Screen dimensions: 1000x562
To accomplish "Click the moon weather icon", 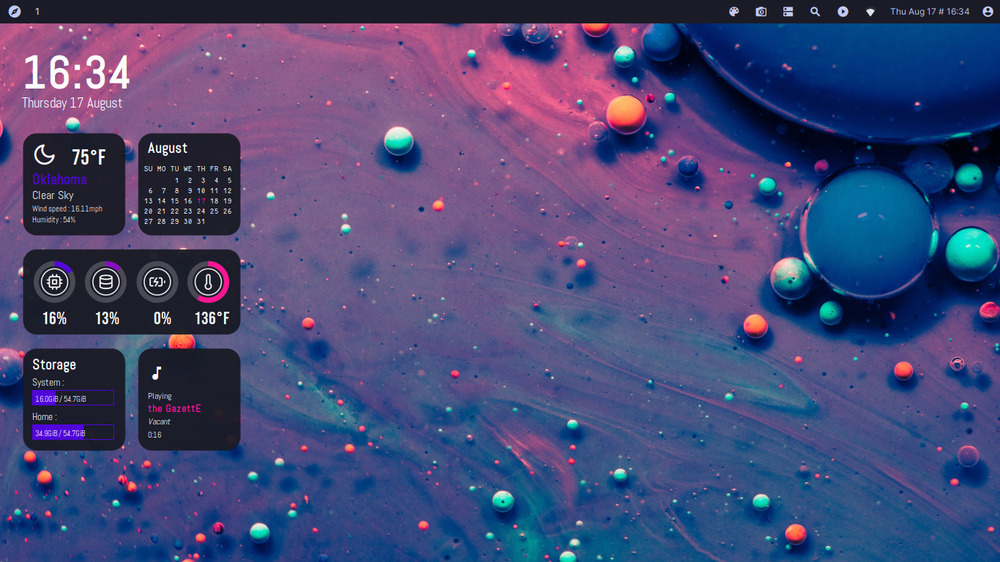I will [x=45, y=155].
